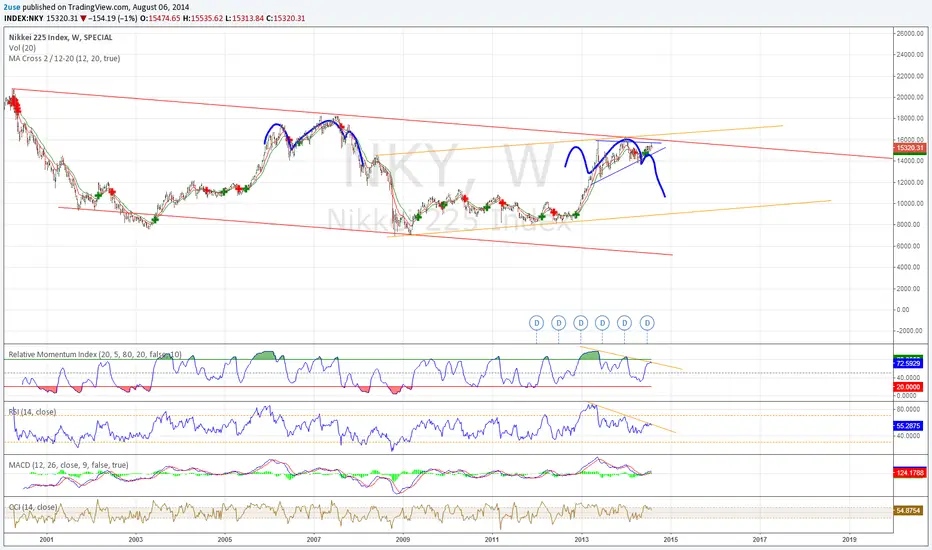Viewport: 932px width, 550px height.
Task: Click the blue 72.5929 momentum value tag
Action: click(x=908, y=363)
